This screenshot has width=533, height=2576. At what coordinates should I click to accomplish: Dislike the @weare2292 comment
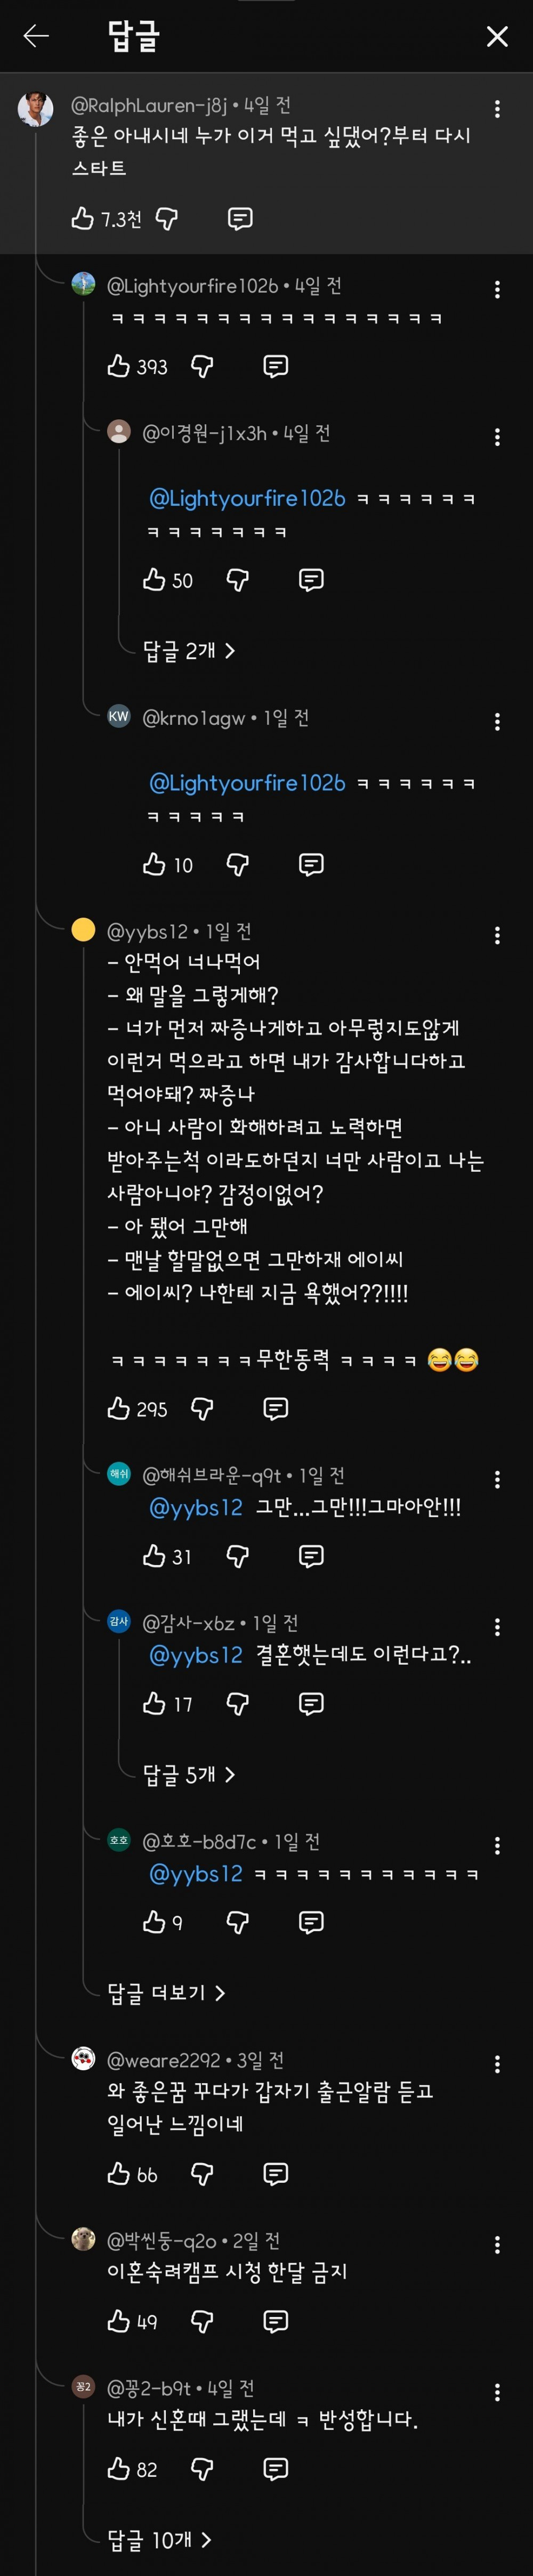[x=202, y=2174]
